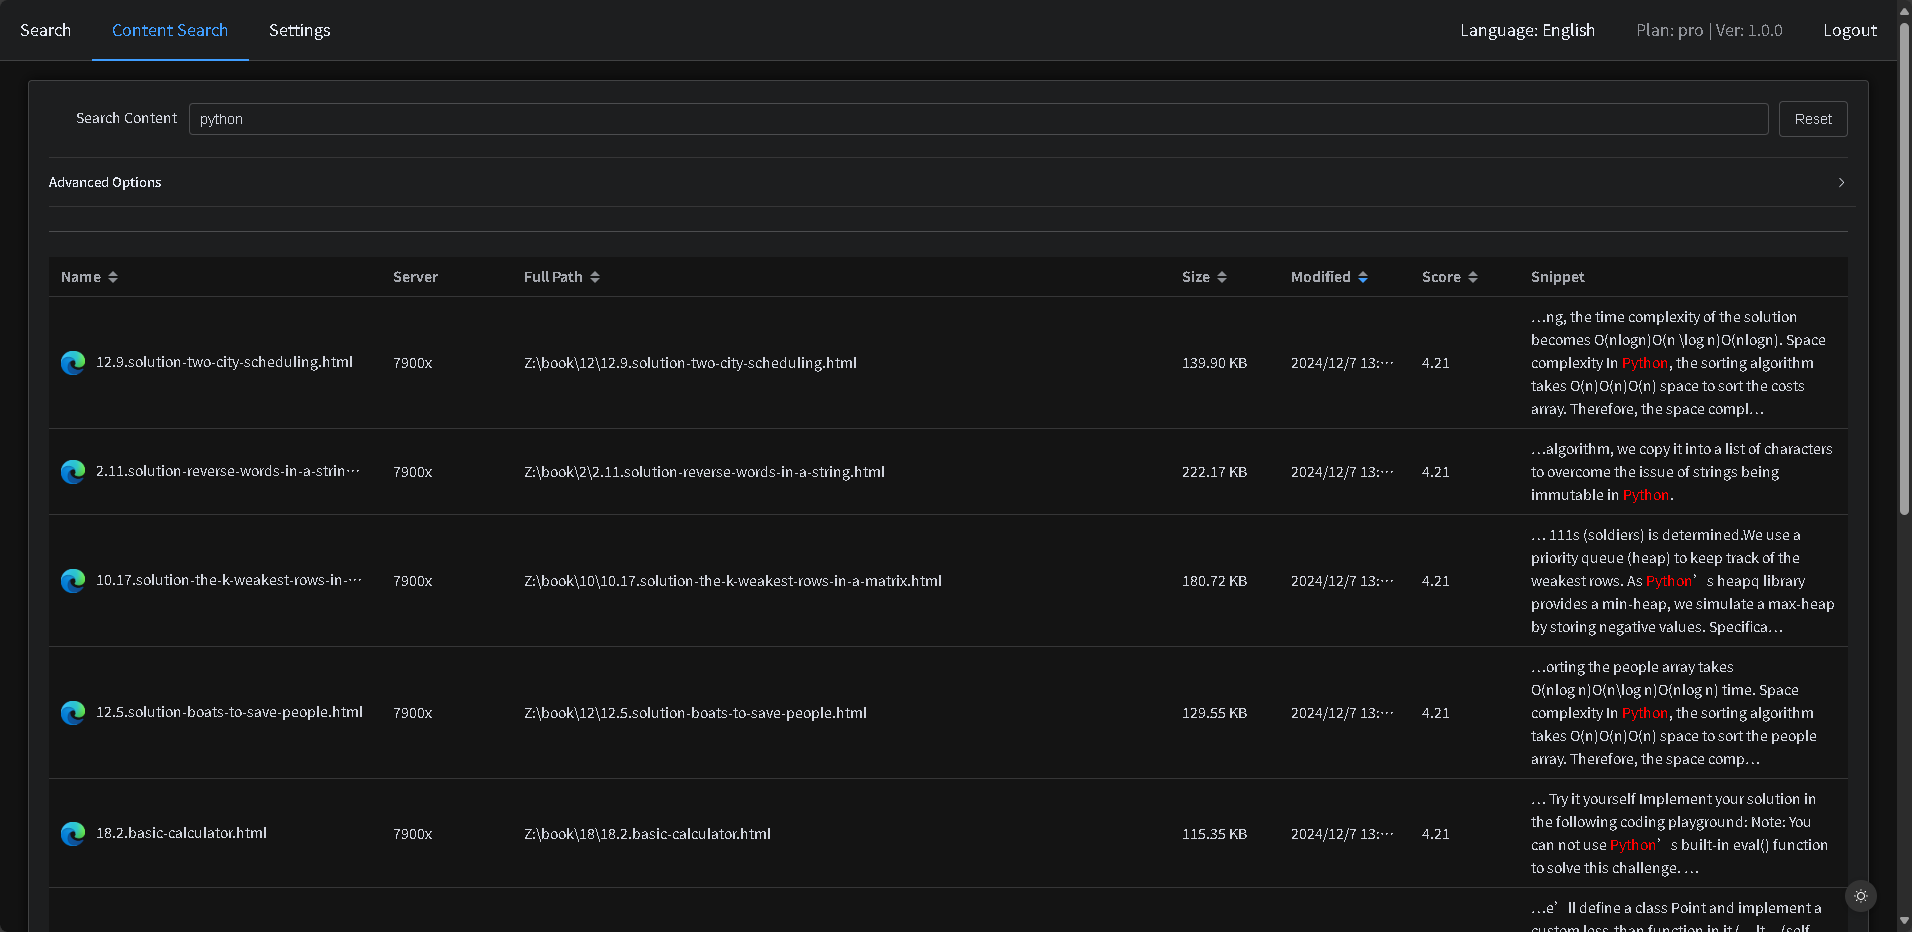Image resolution: width=1912 pixels, height=932 pixels.
Task: Click the file icon next to 2.11.solution-reverse-words-in-a-string.html
Action: pos(73,472)
